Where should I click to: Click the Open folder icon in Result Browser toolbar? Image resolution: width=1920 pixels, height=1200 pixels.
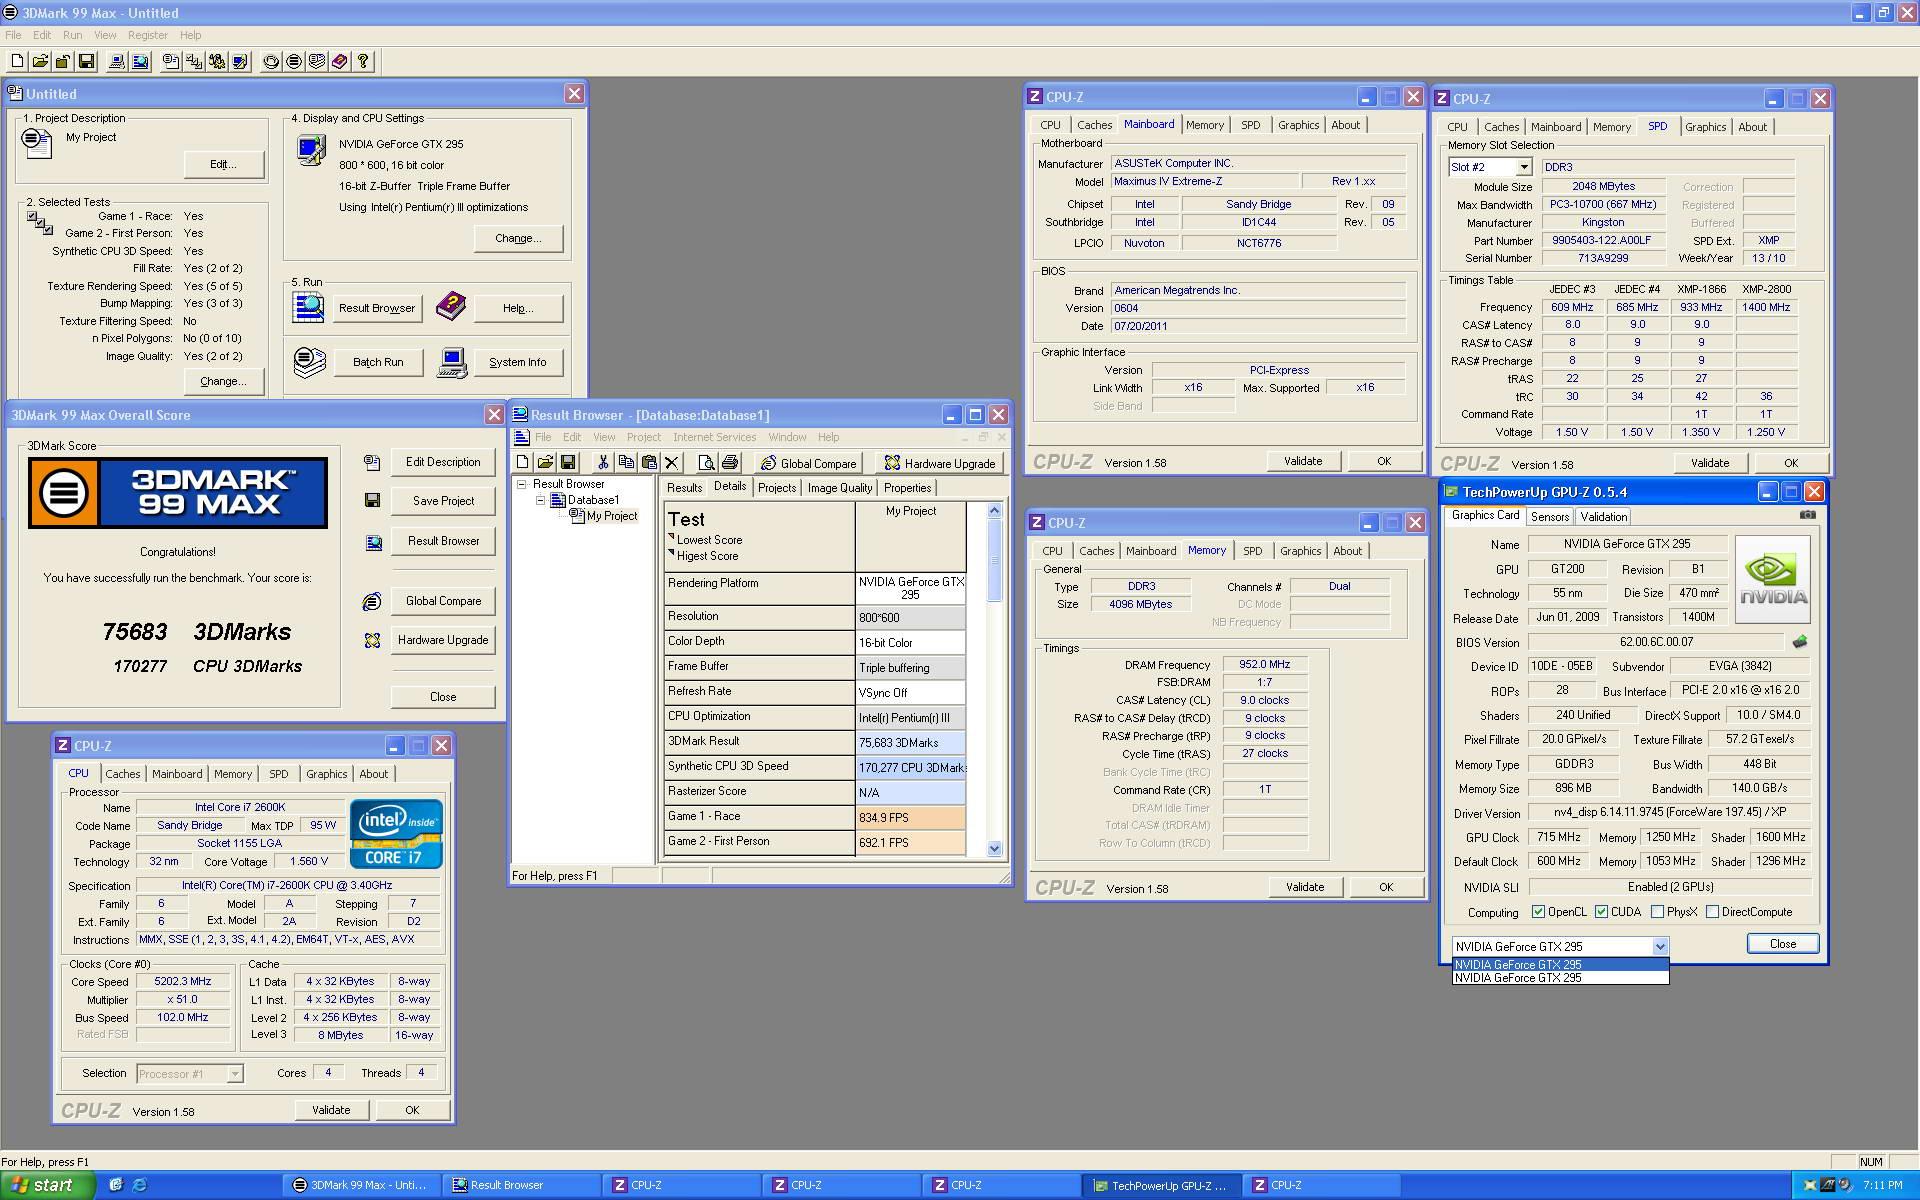545,462
